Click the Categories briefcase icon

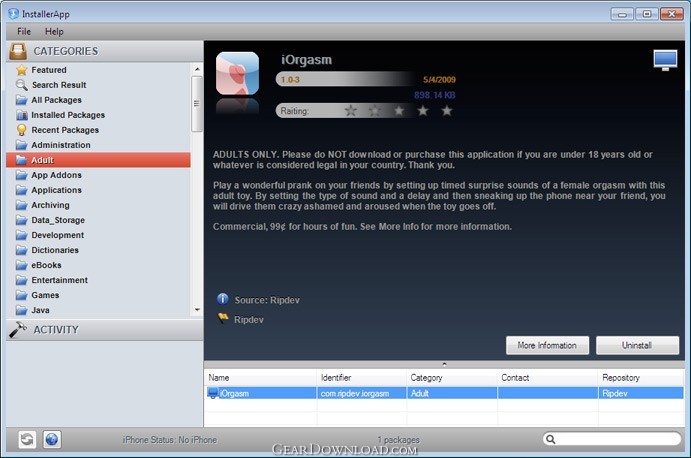click(x=18, y=51)
